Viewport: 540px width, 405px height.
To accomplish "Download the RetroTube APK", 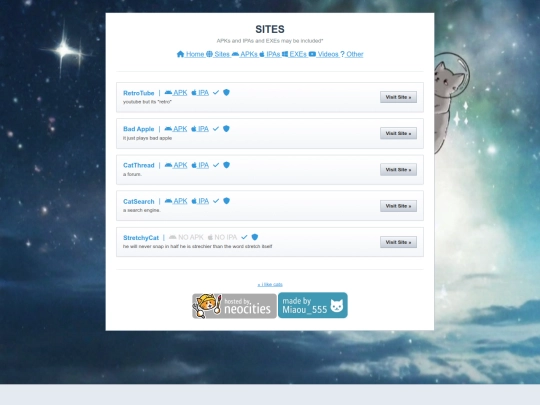I will [x=176, y=93].
